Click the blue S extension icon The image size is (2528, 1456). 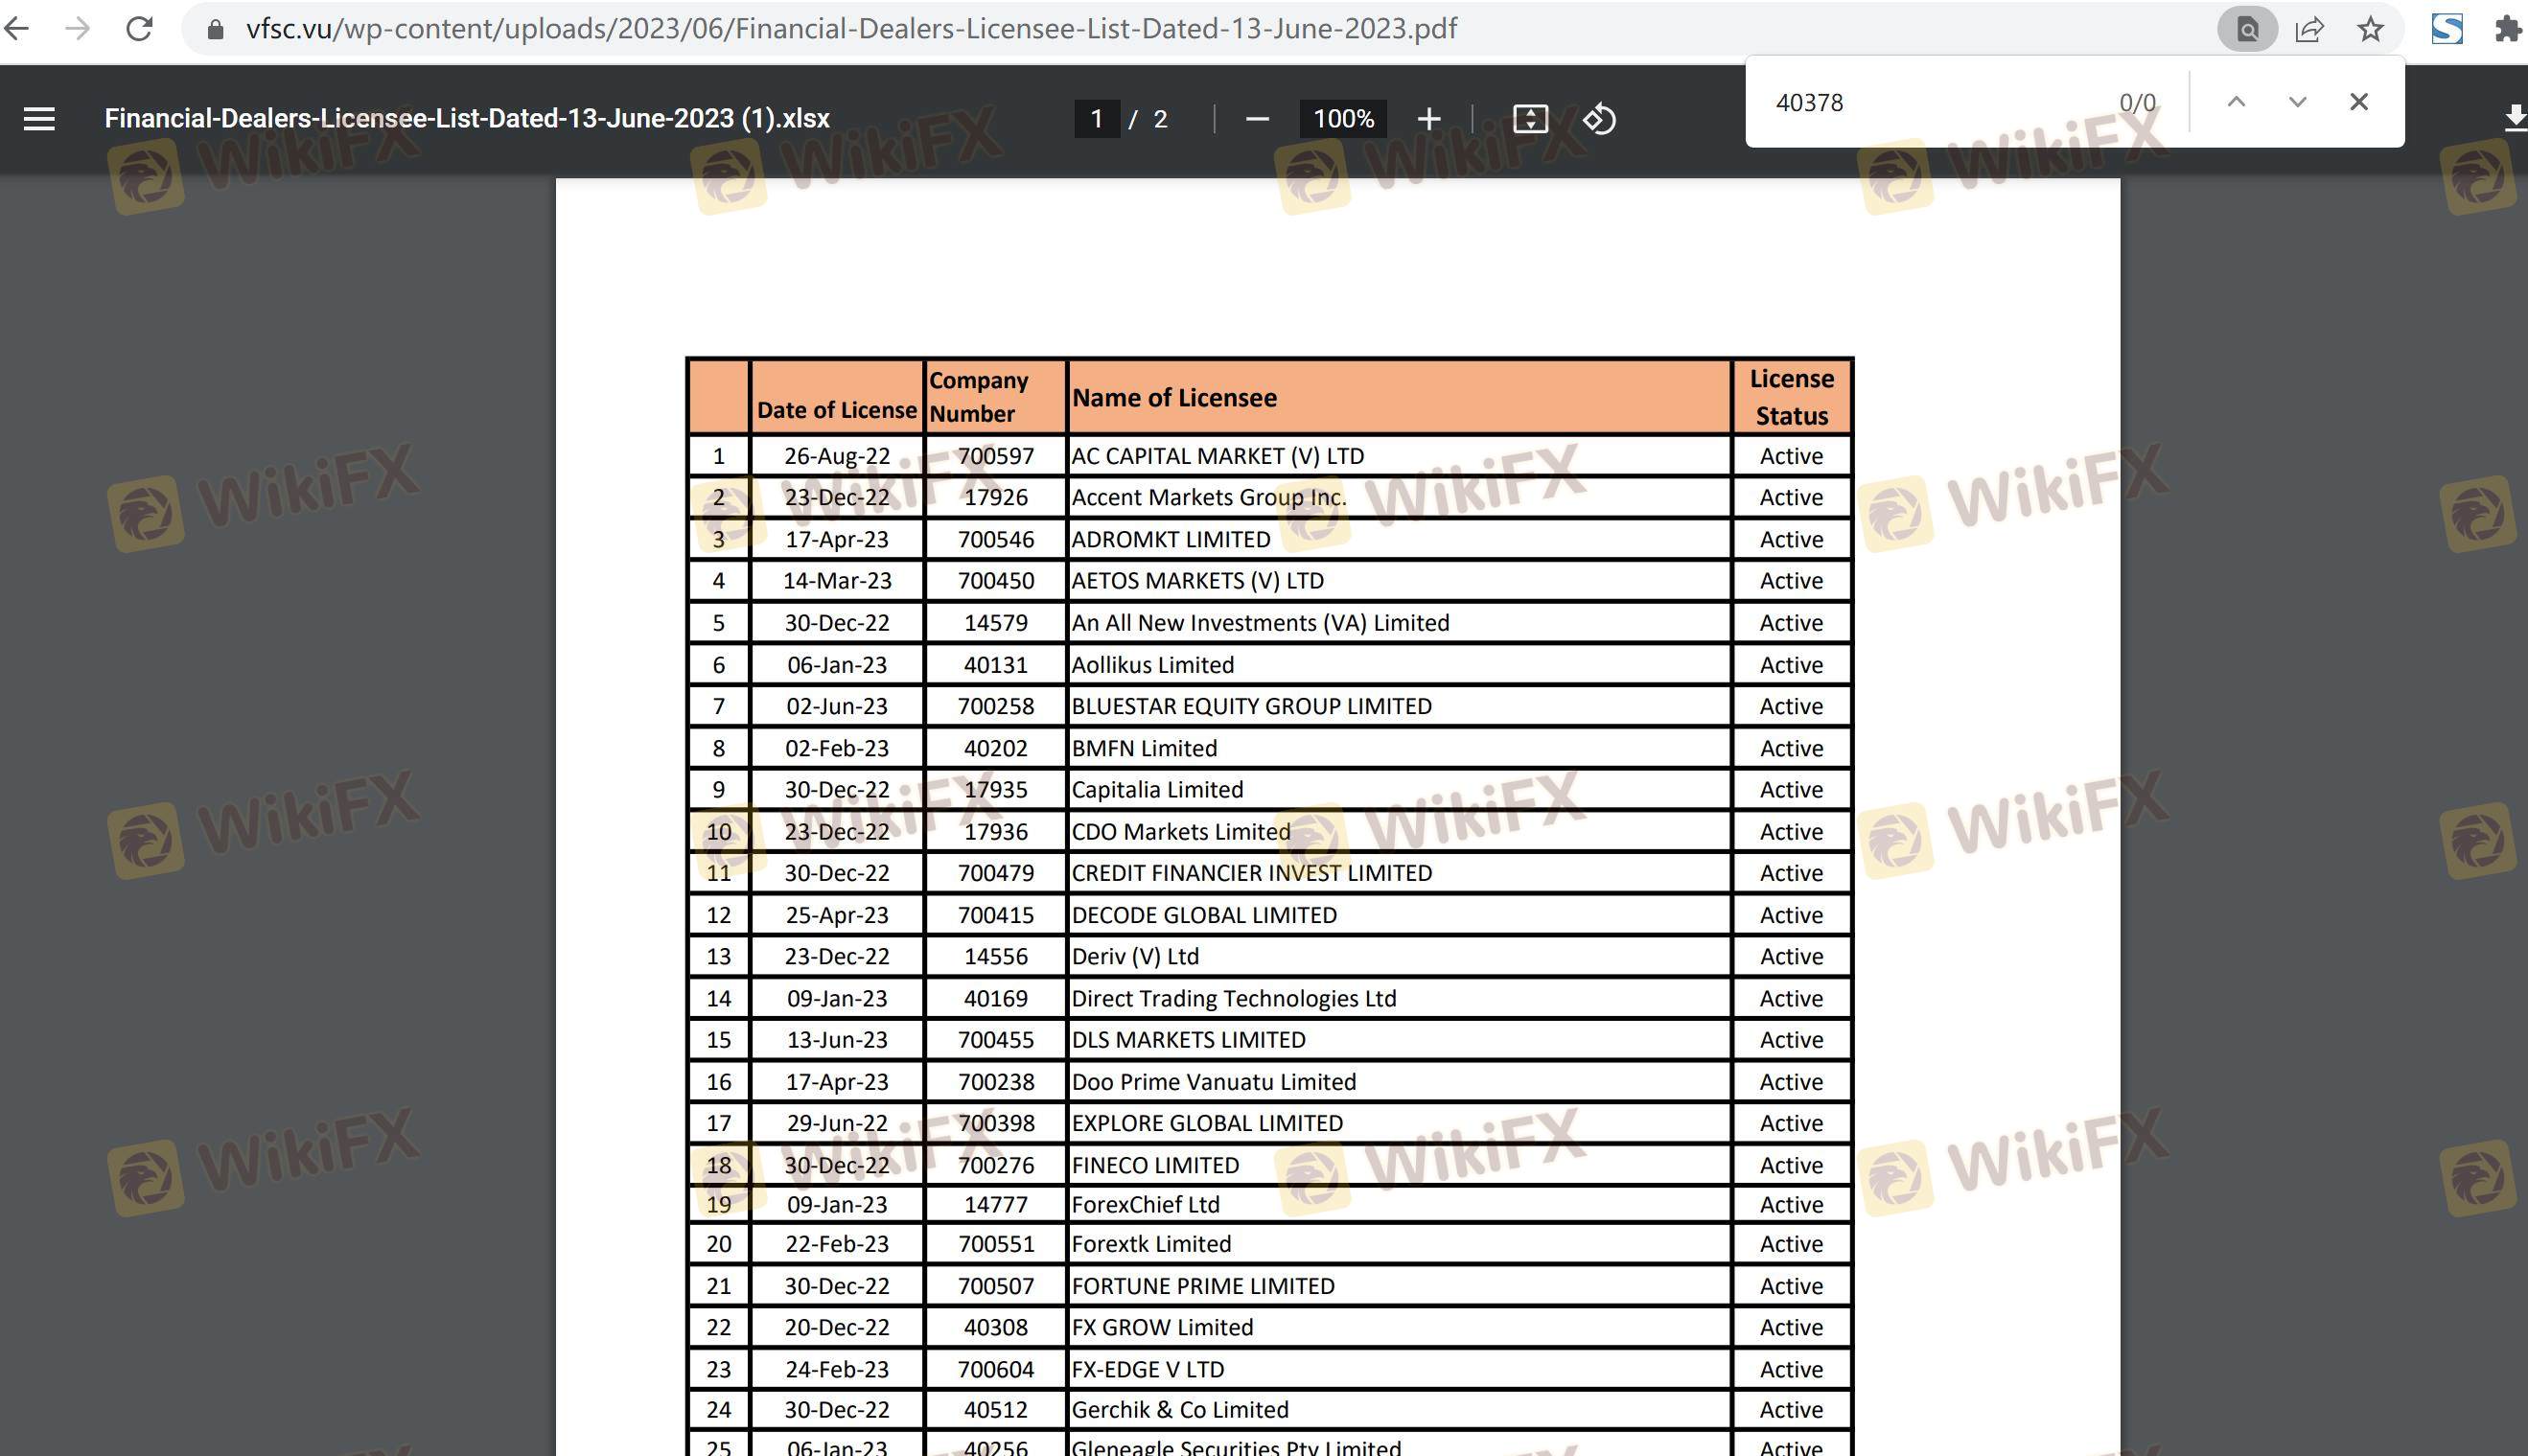[2446, 29]
